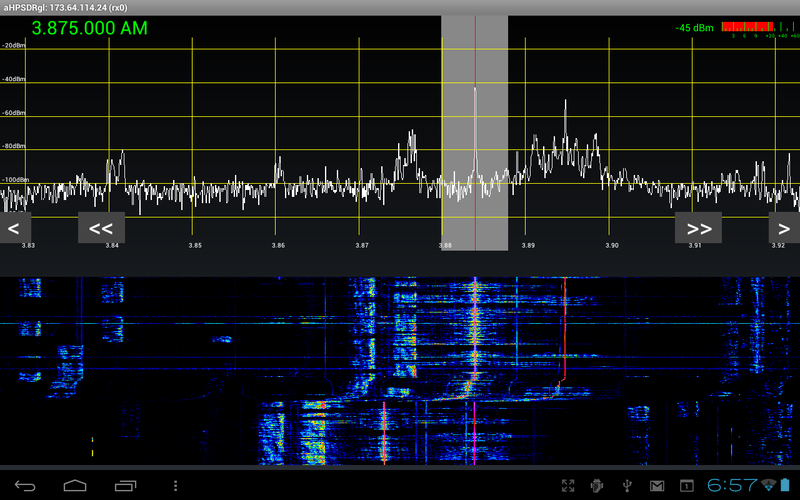Tap the 3.90 frequency axis label
Viewport: 800px width, 500px height.
(x=612, y=245)
